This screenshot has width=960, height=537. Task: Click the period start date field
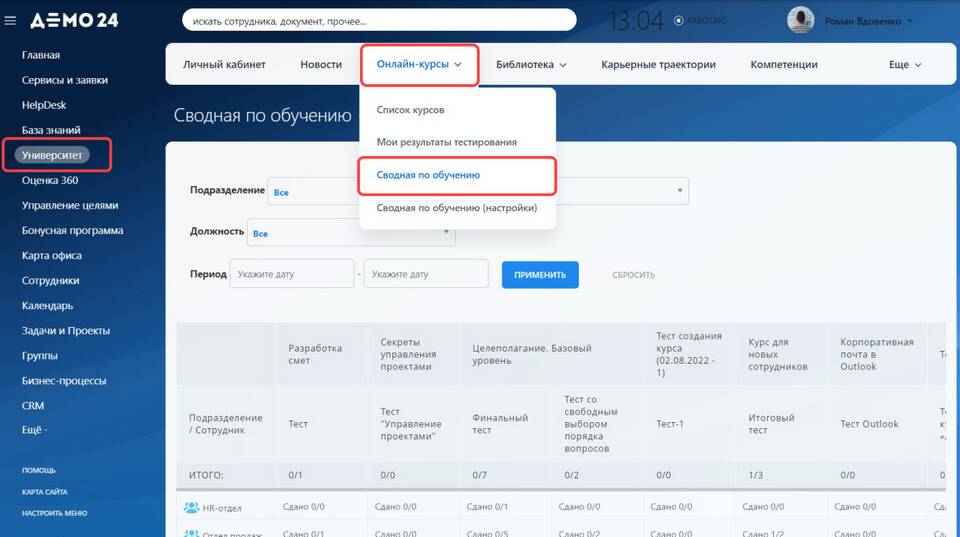(291, 275)
